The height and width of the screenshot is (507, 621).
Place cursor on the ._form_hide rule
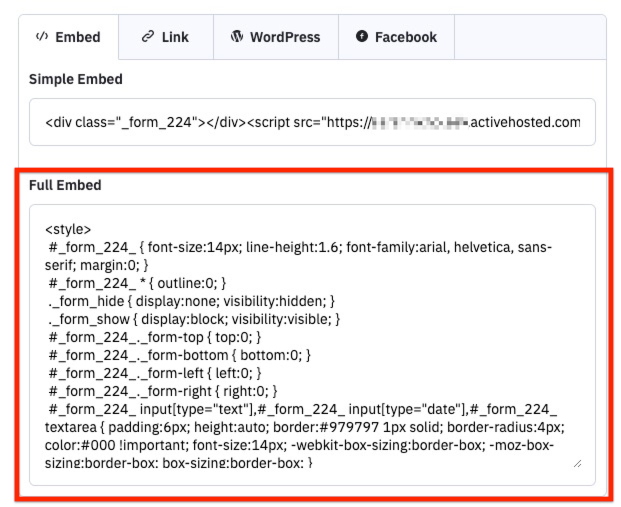[x=190, y=301]
